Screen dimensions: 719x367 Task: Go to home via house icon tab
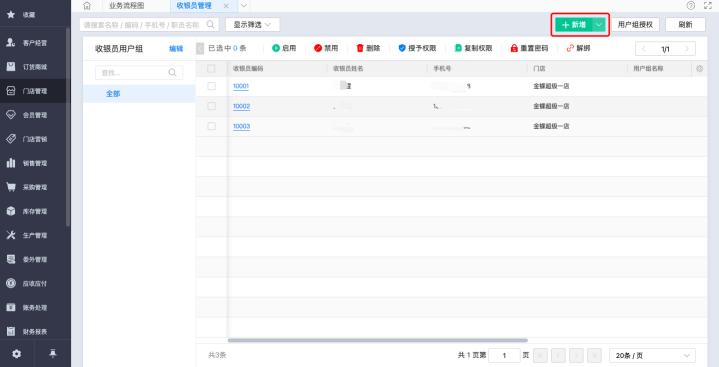pyautogui.click(x=87, y=6)
